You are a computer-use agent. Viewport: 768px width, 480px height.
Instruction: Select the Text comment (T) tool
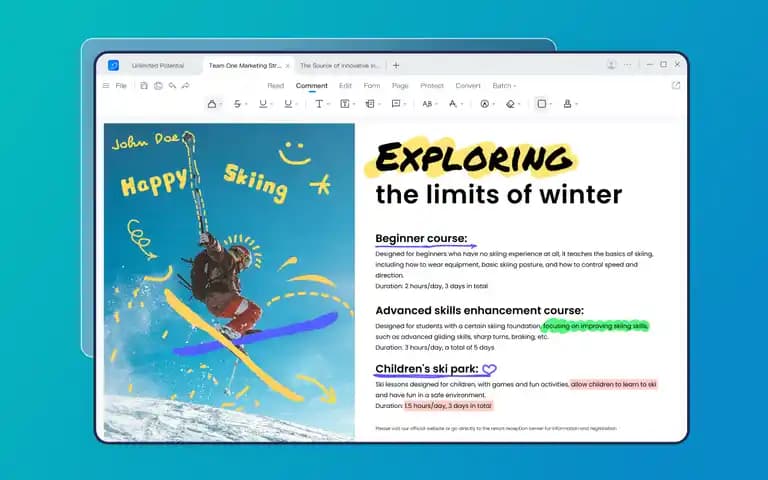[319, 104]
